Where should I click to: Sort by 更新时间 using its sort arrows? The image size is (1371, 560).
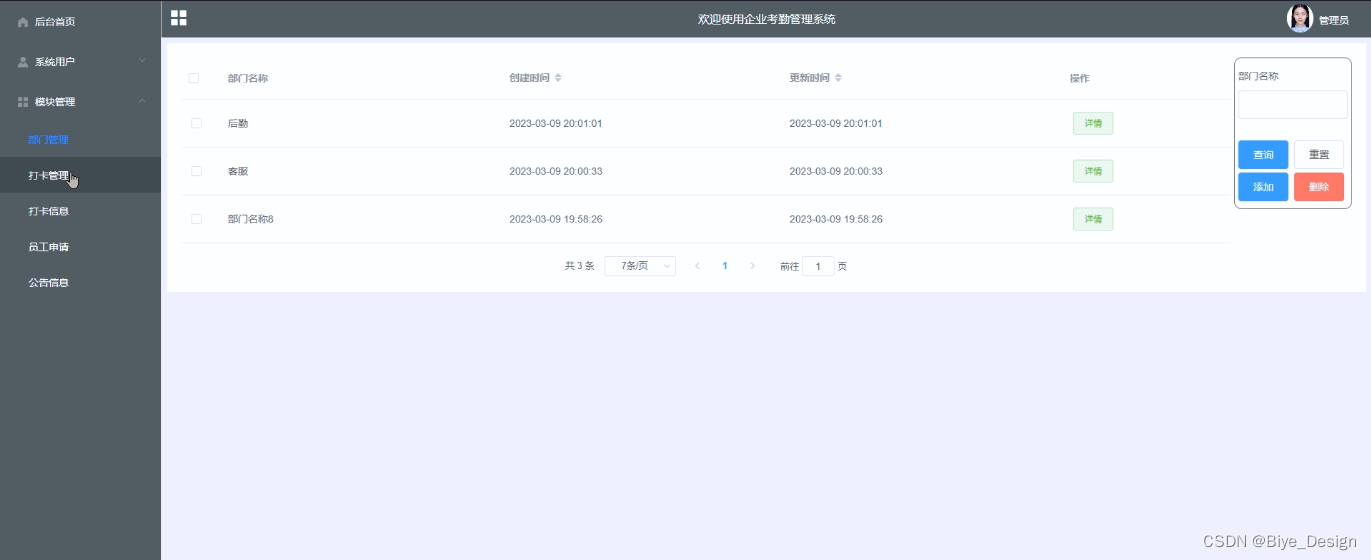(839, 78)
